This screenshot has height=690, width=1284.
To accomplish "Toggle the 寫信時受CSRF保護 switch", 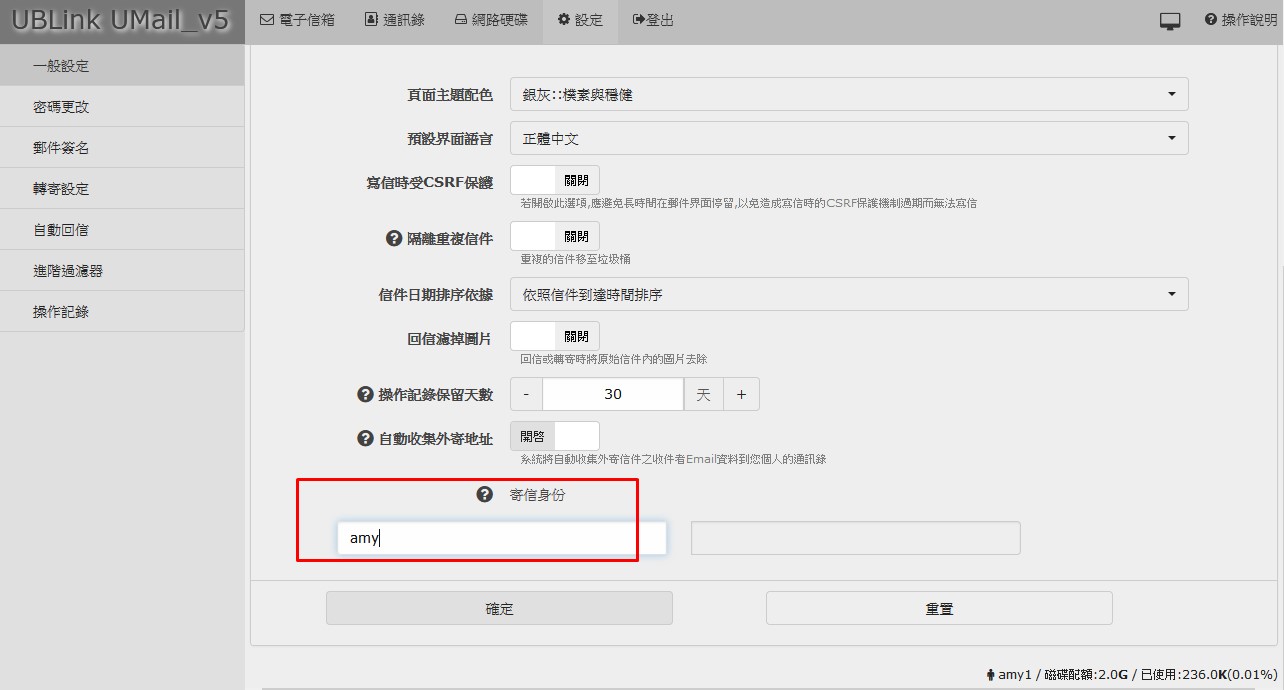I will (554, 181).
